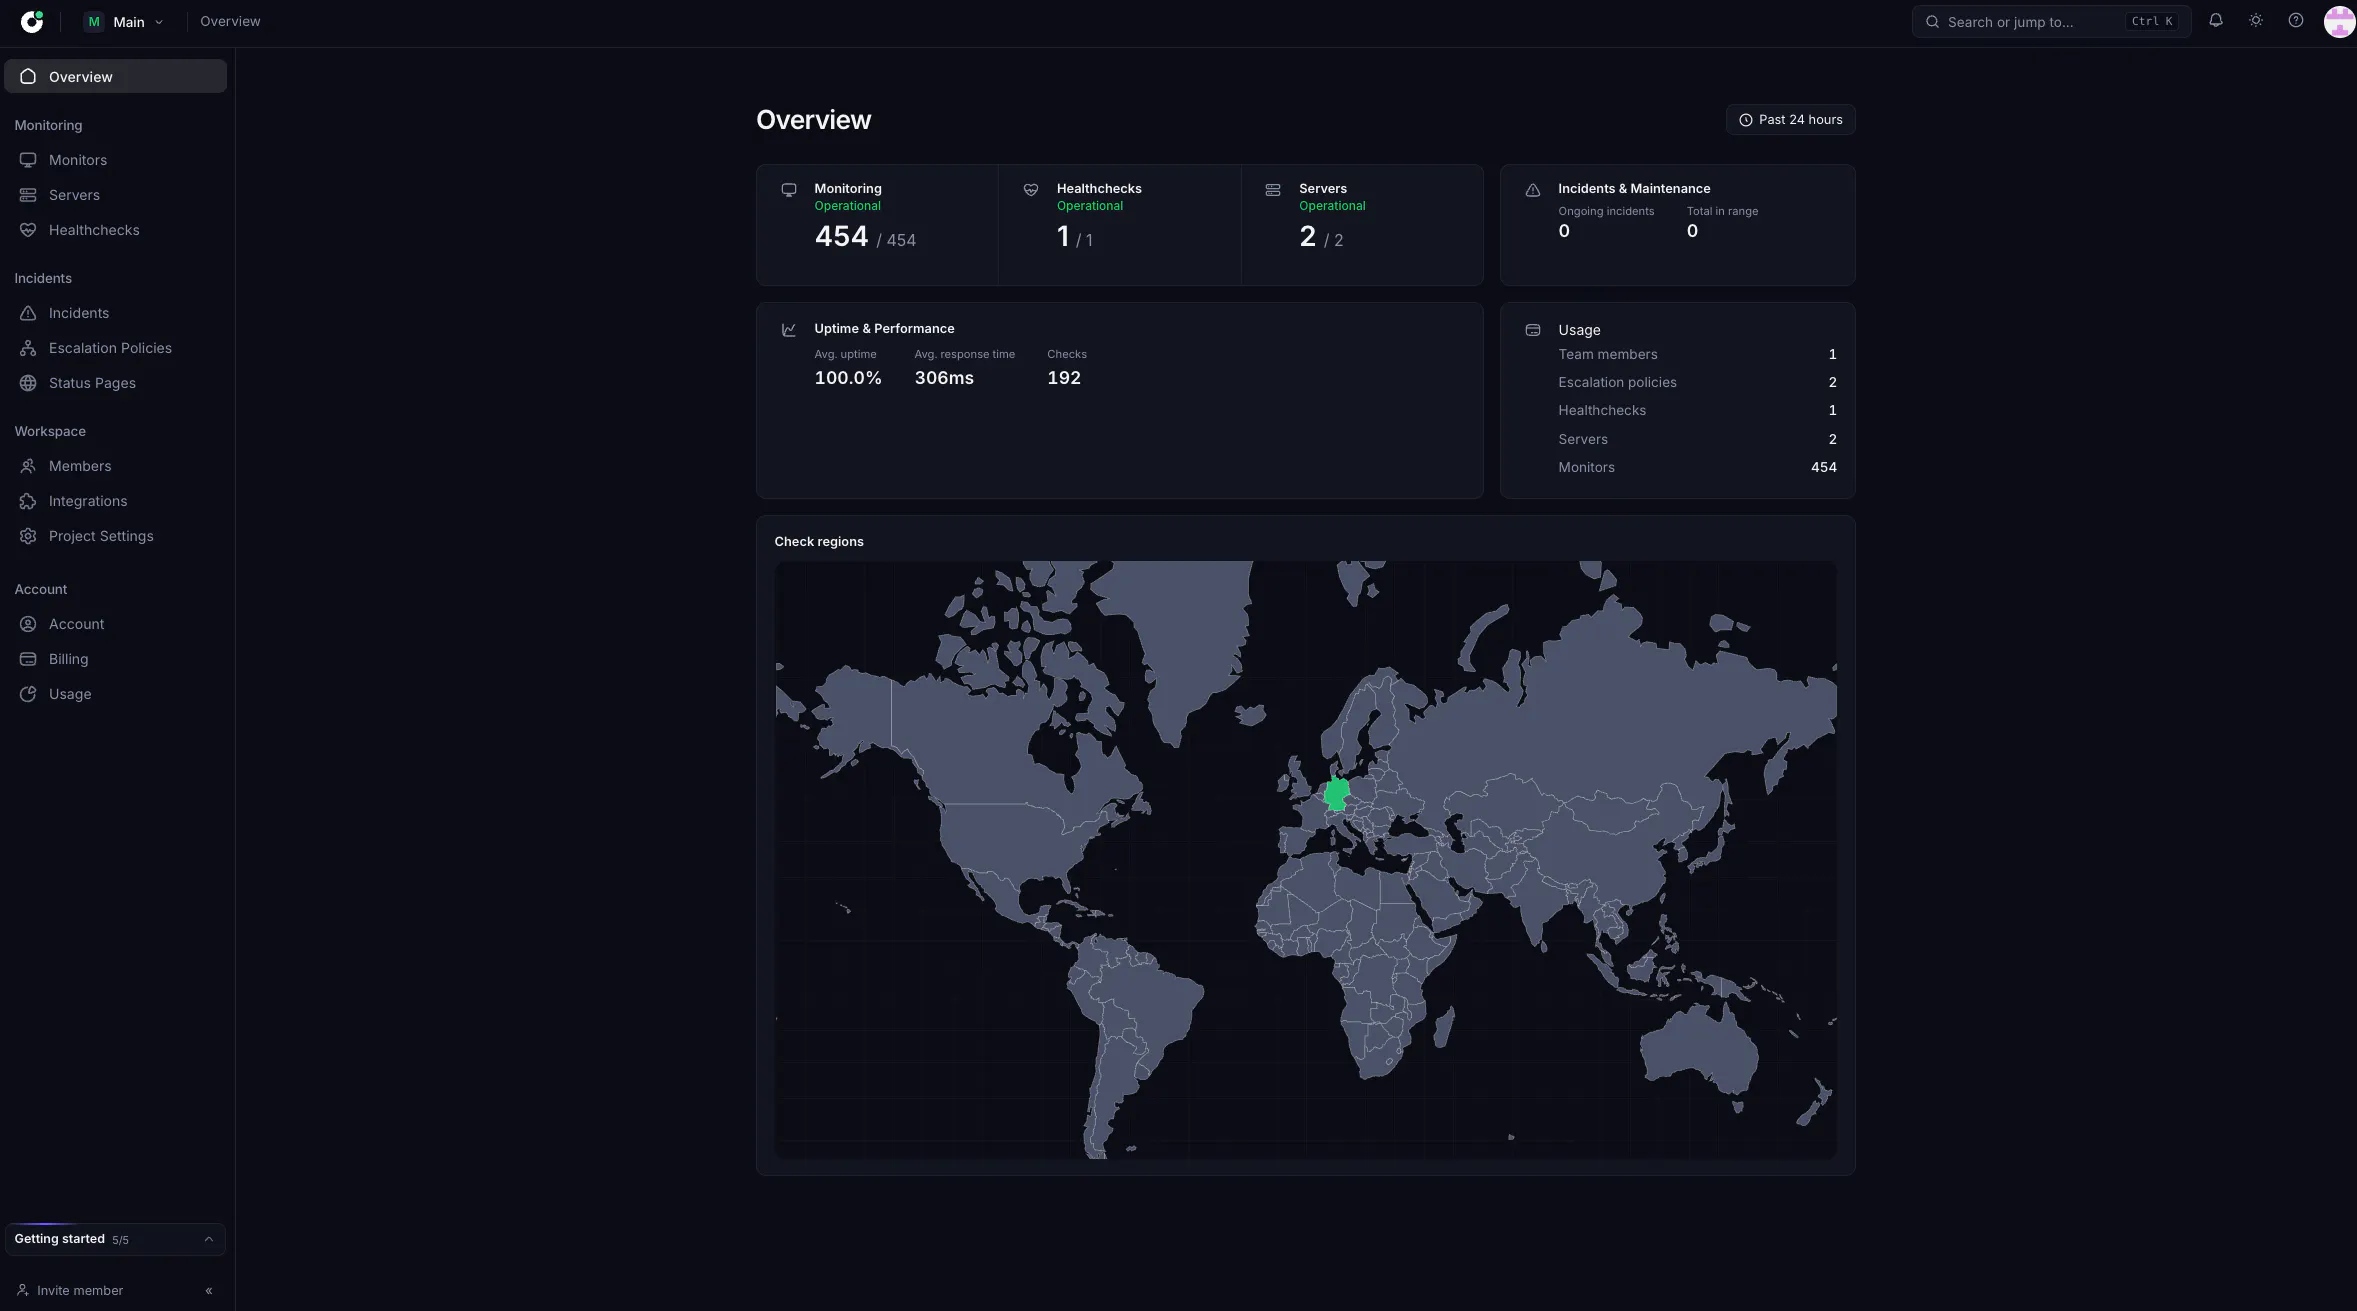The image size is (2357, 1311).
Task: Collapse the Getting started panel
Action: coord(209,1239)
